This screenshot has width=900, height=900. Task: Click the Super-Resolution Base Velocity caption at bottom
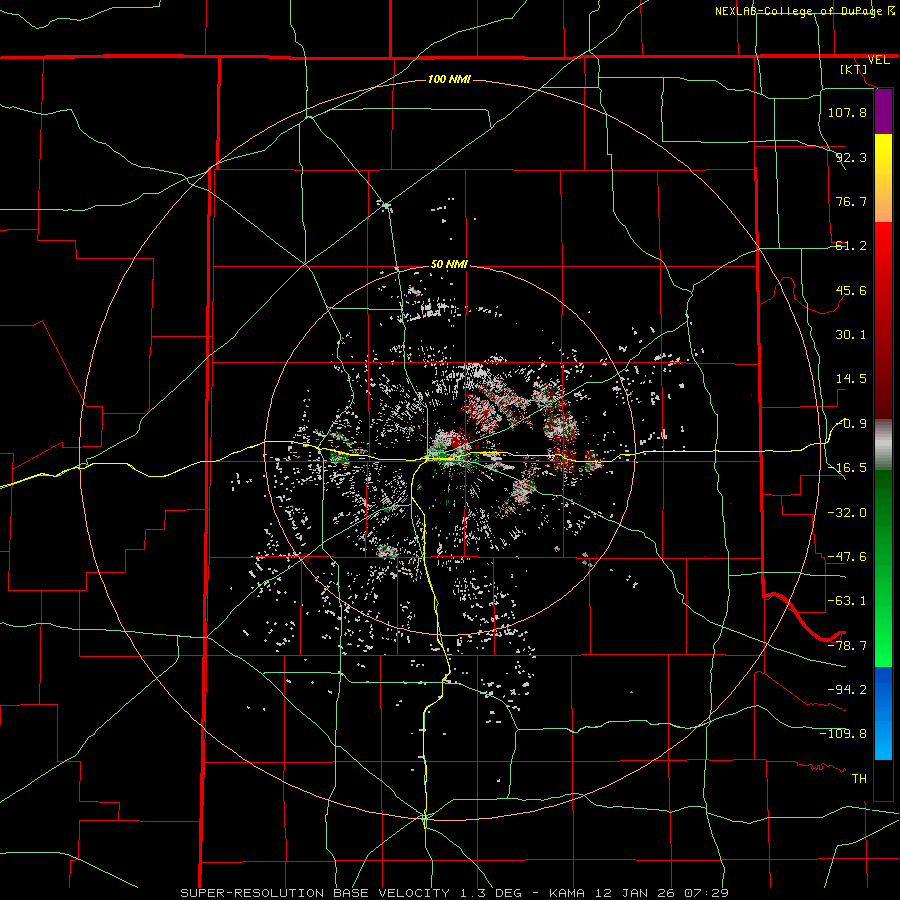click(x=455, y=893)
